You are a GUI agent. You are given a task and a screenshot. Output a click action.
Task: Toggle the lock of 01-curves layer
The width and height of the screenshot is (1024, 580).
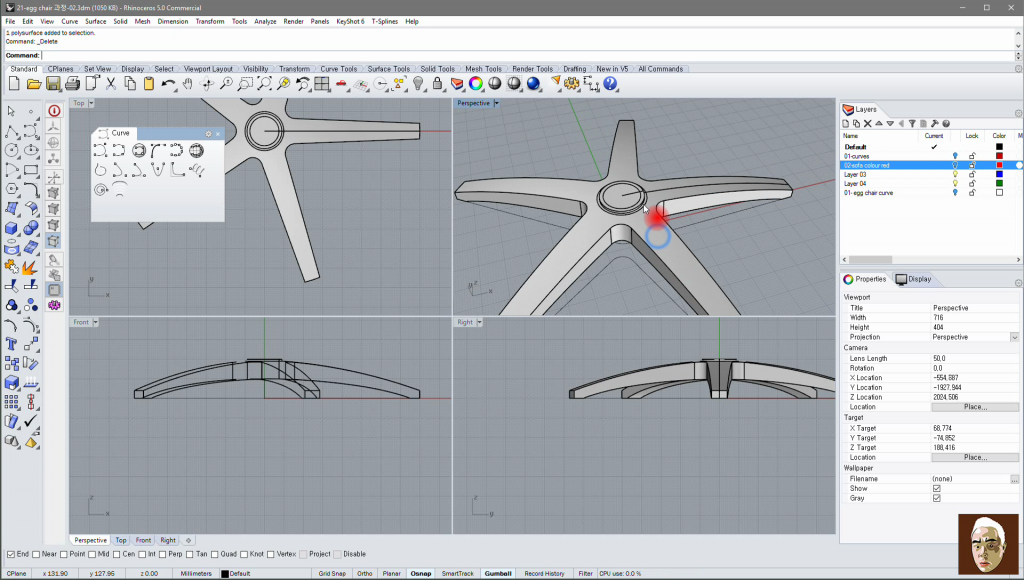pos(972,156)
